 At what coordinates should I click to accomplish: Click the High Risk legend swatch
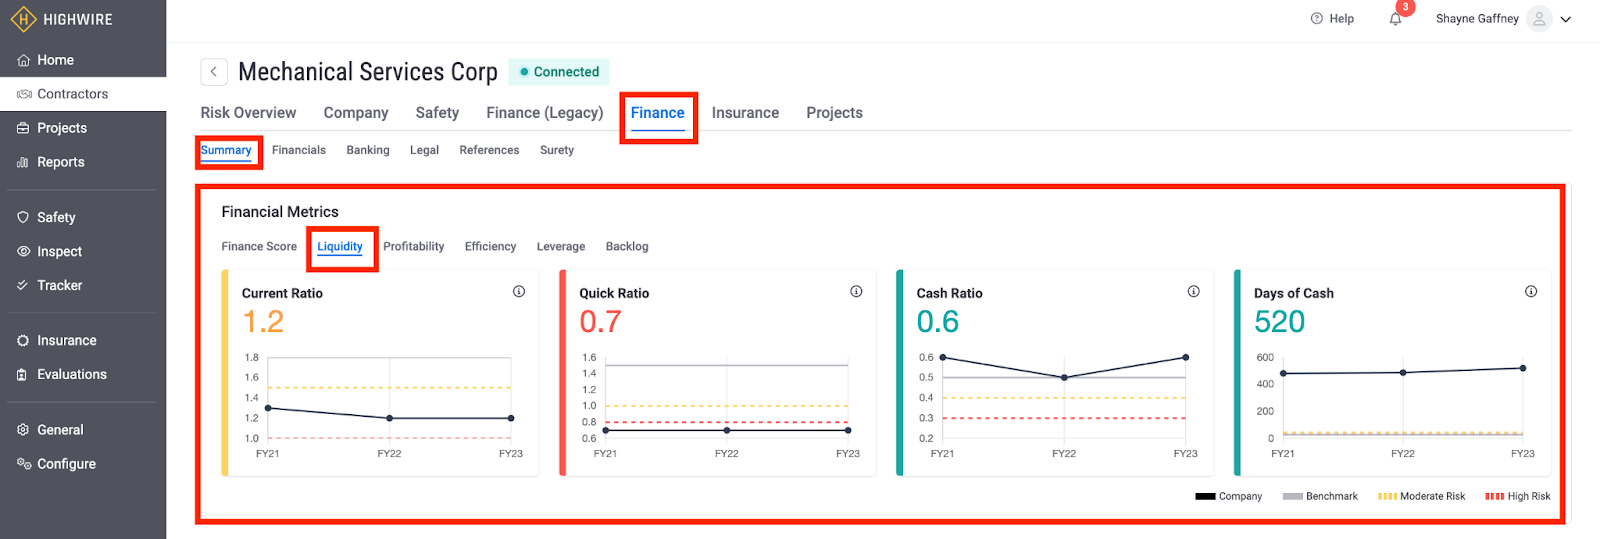pos(1494,497)
